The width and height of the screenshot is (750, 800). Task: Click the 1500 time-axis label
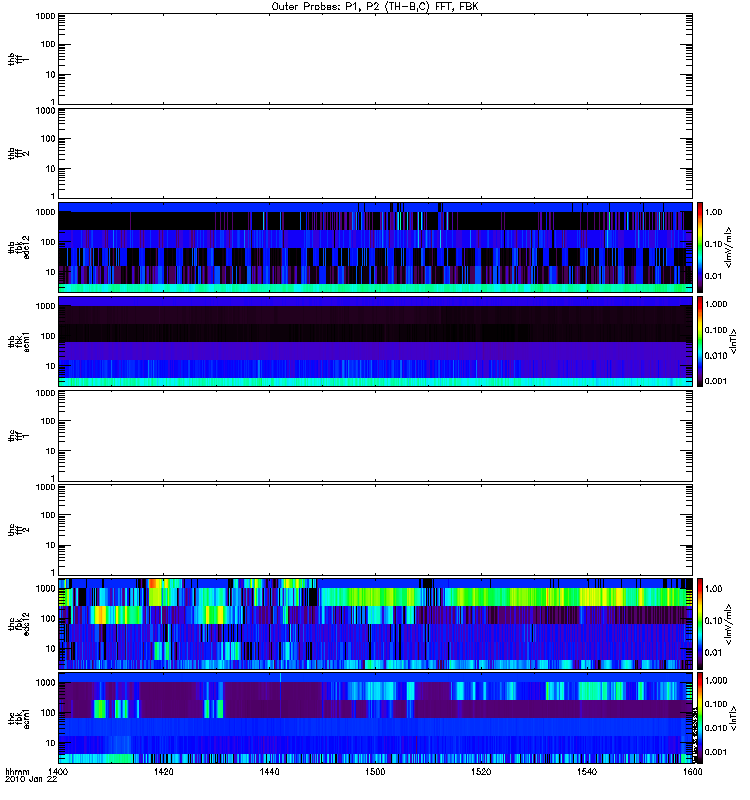(x=375, y=771)
